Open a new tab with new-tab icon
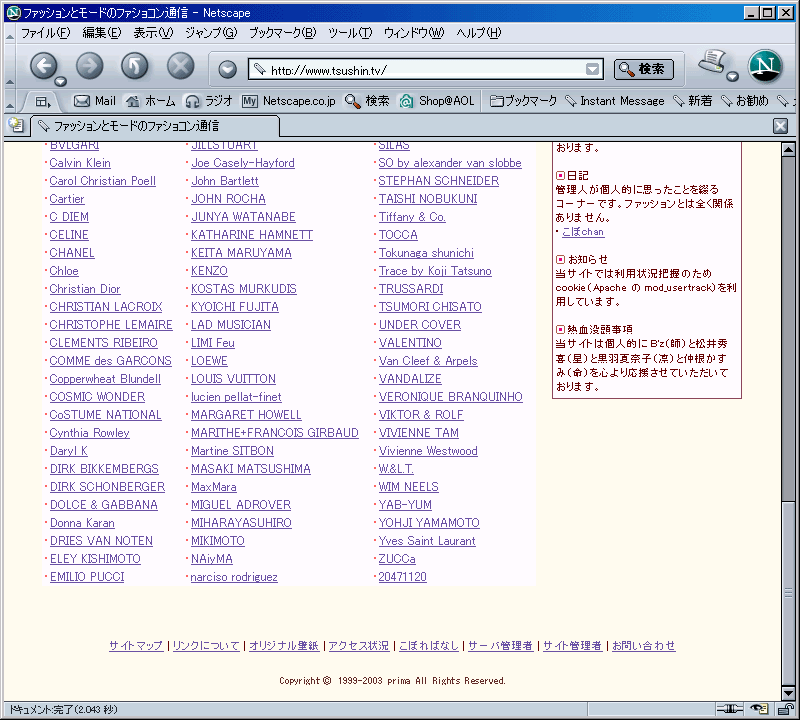The width and height of the screenshot is (800, 720). [x=16, y=125]
